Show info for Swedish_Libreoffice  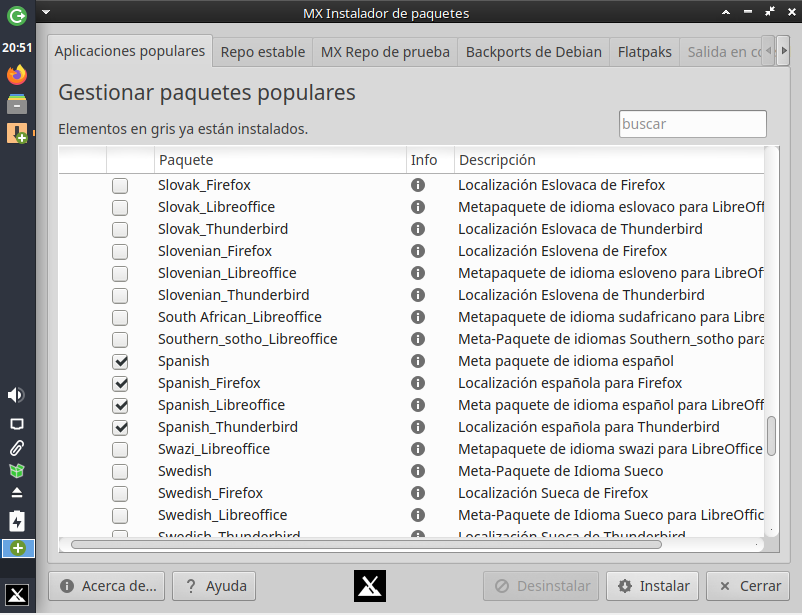[x=418, y=515]
